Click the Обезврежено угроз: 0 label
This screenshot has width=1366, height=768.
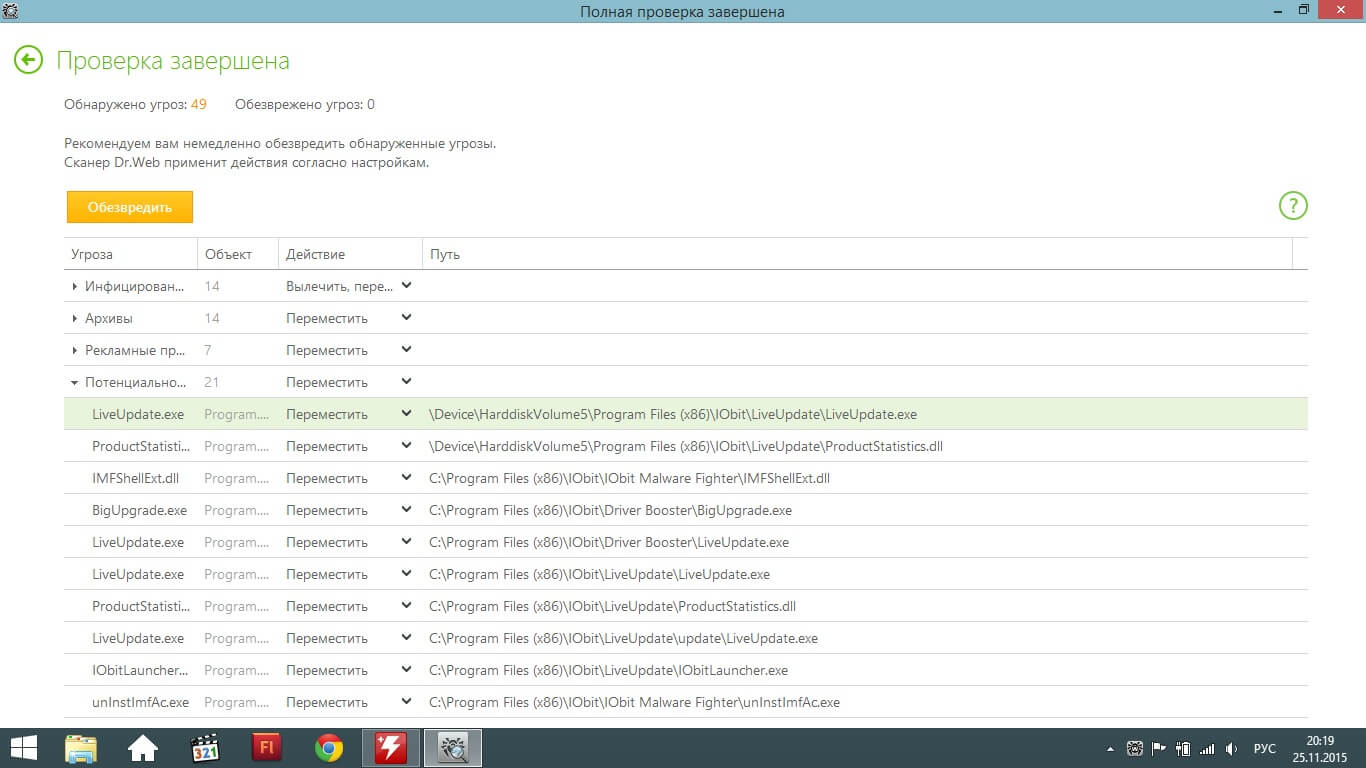click(305, 104)
